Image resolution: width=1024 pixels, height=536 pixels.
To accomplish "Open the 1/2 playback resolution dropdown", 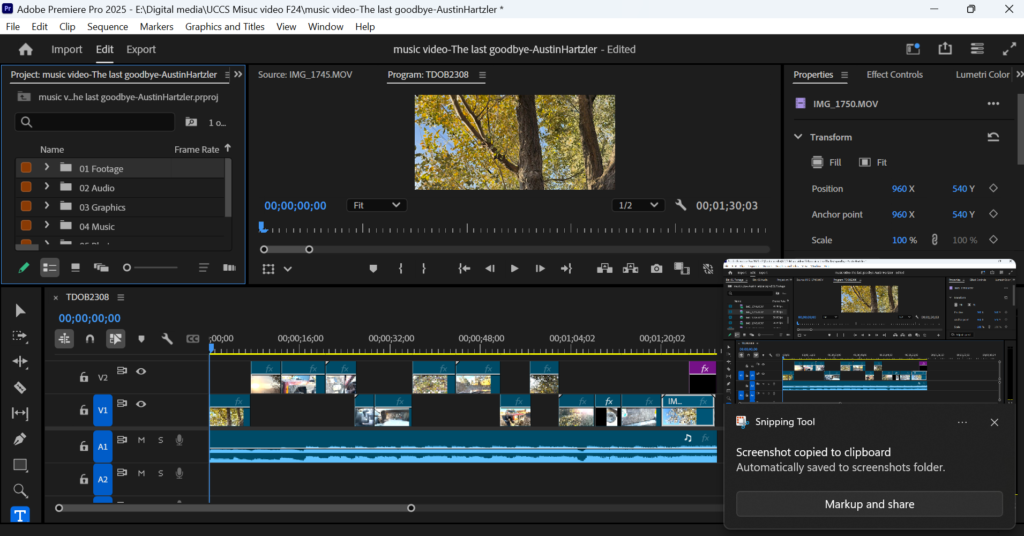I will [x=638, y=205].
